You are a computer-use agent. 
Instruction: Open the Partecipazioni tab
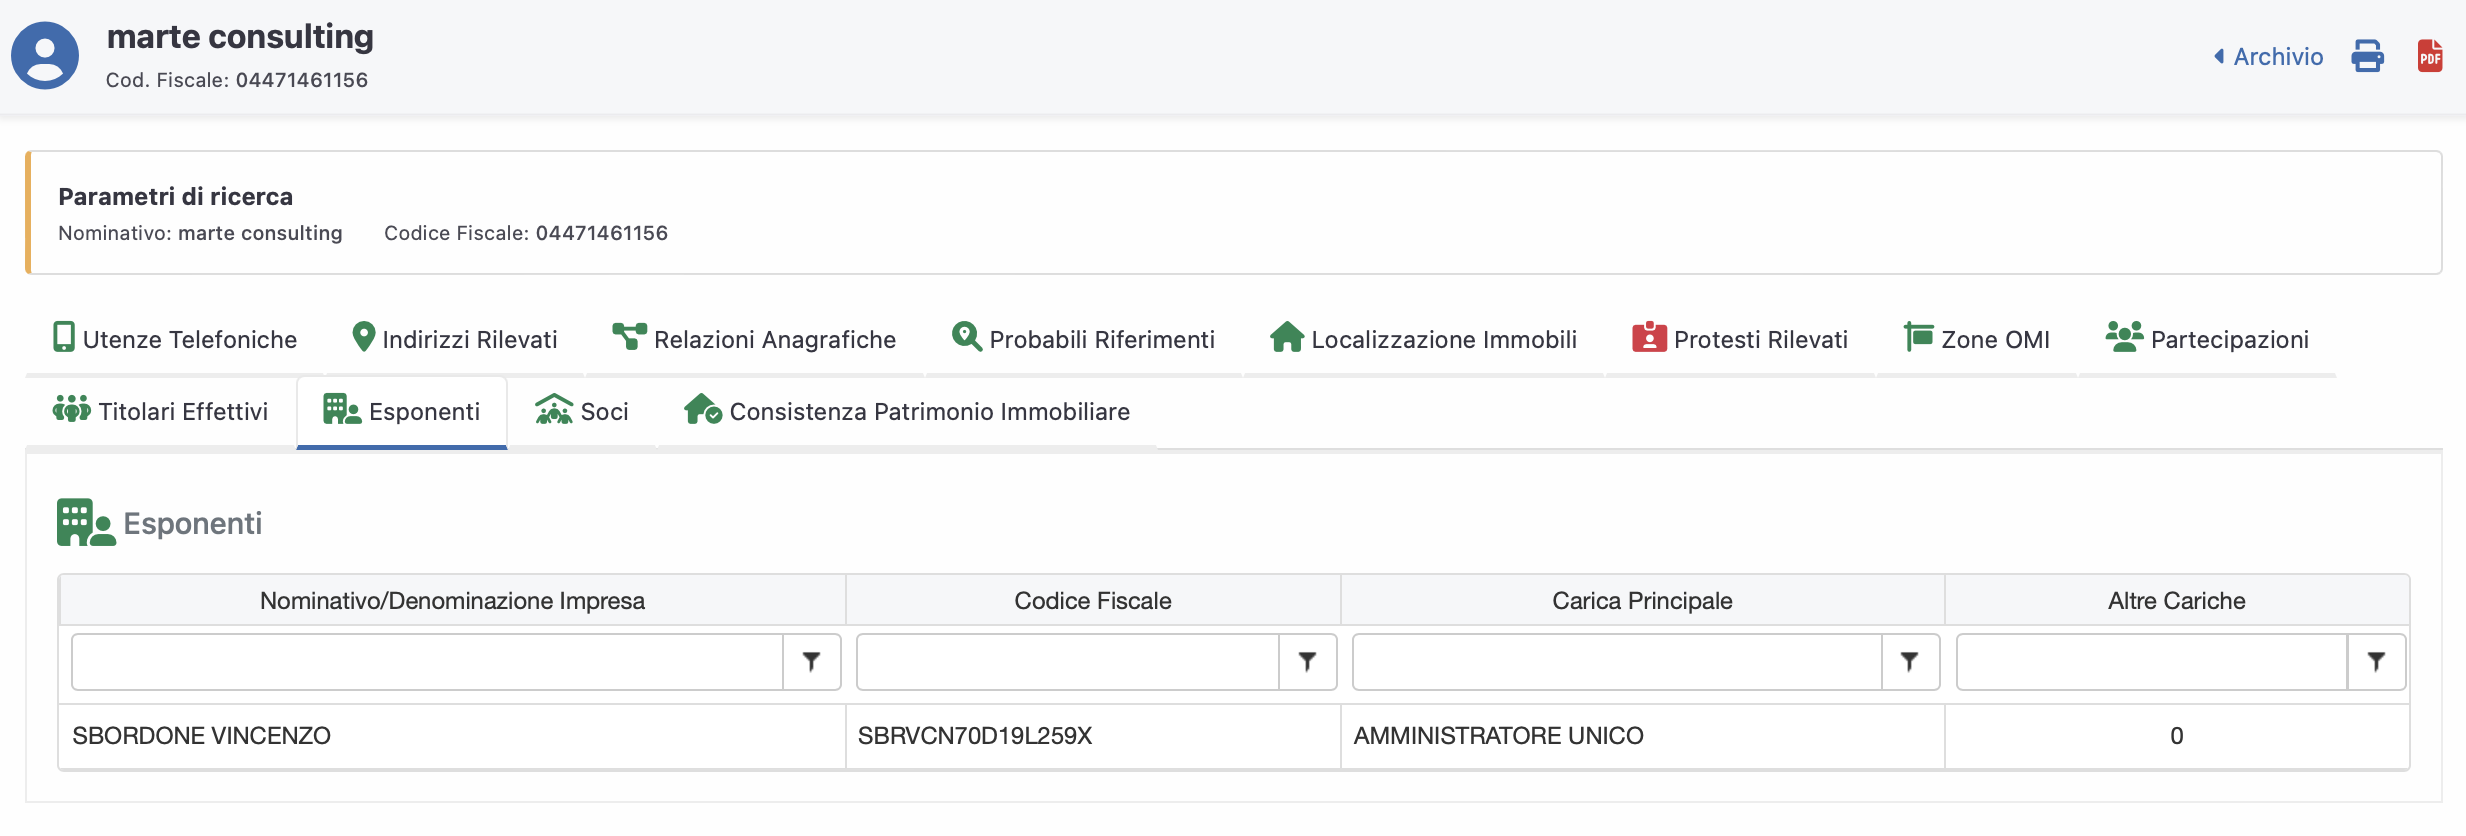pyautogui.click(x=2207, y=339)
